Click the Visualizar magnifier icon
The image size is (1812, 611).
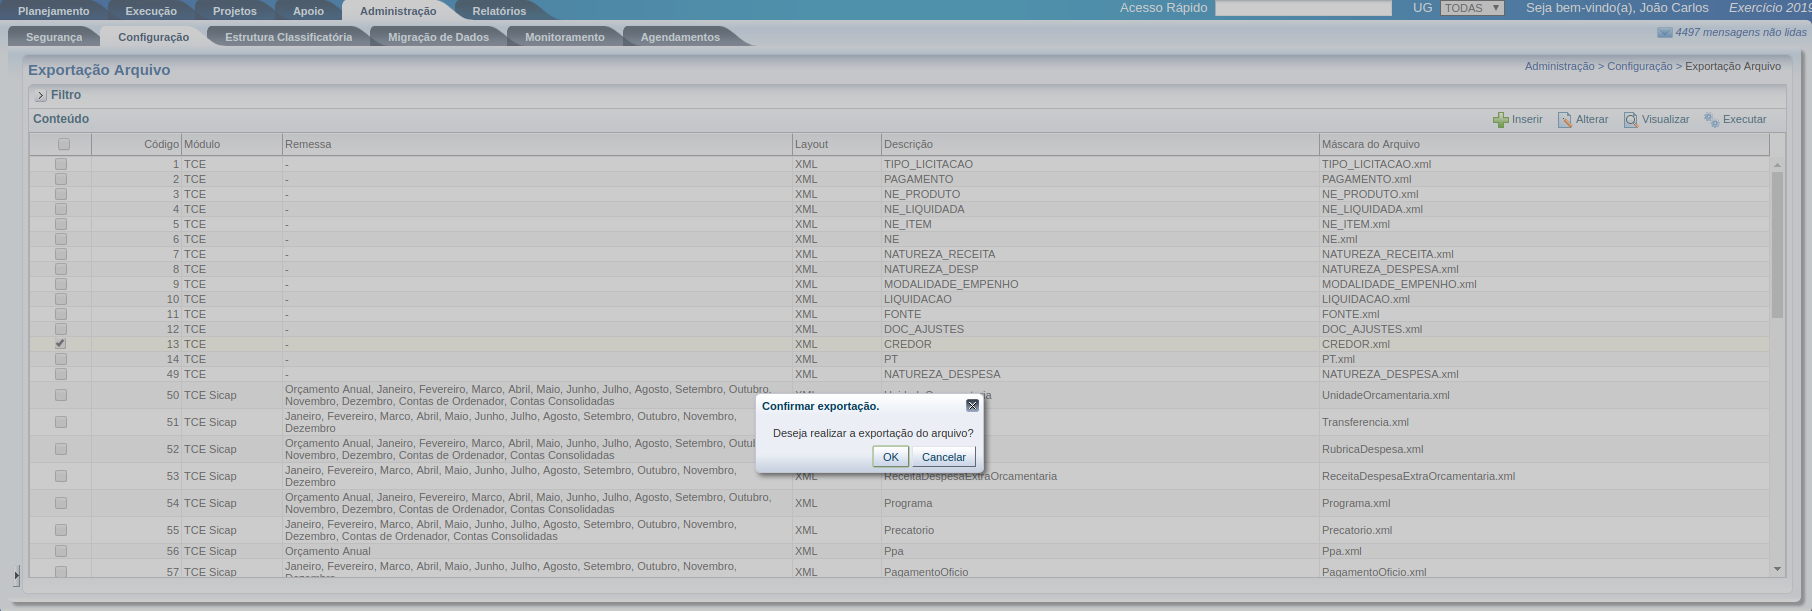[x=1631, y=120]
